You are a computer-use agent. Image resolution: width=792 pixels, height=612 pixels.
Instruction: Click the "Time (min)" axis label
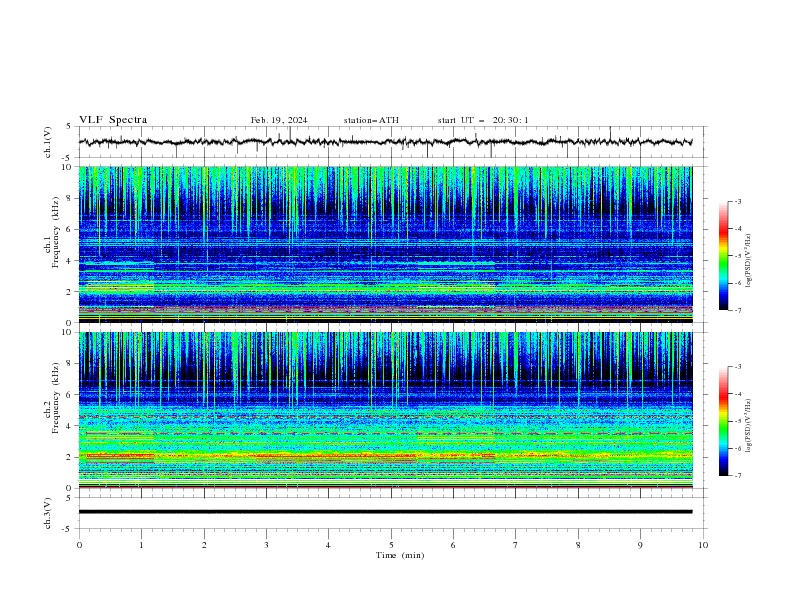(400, 555)
